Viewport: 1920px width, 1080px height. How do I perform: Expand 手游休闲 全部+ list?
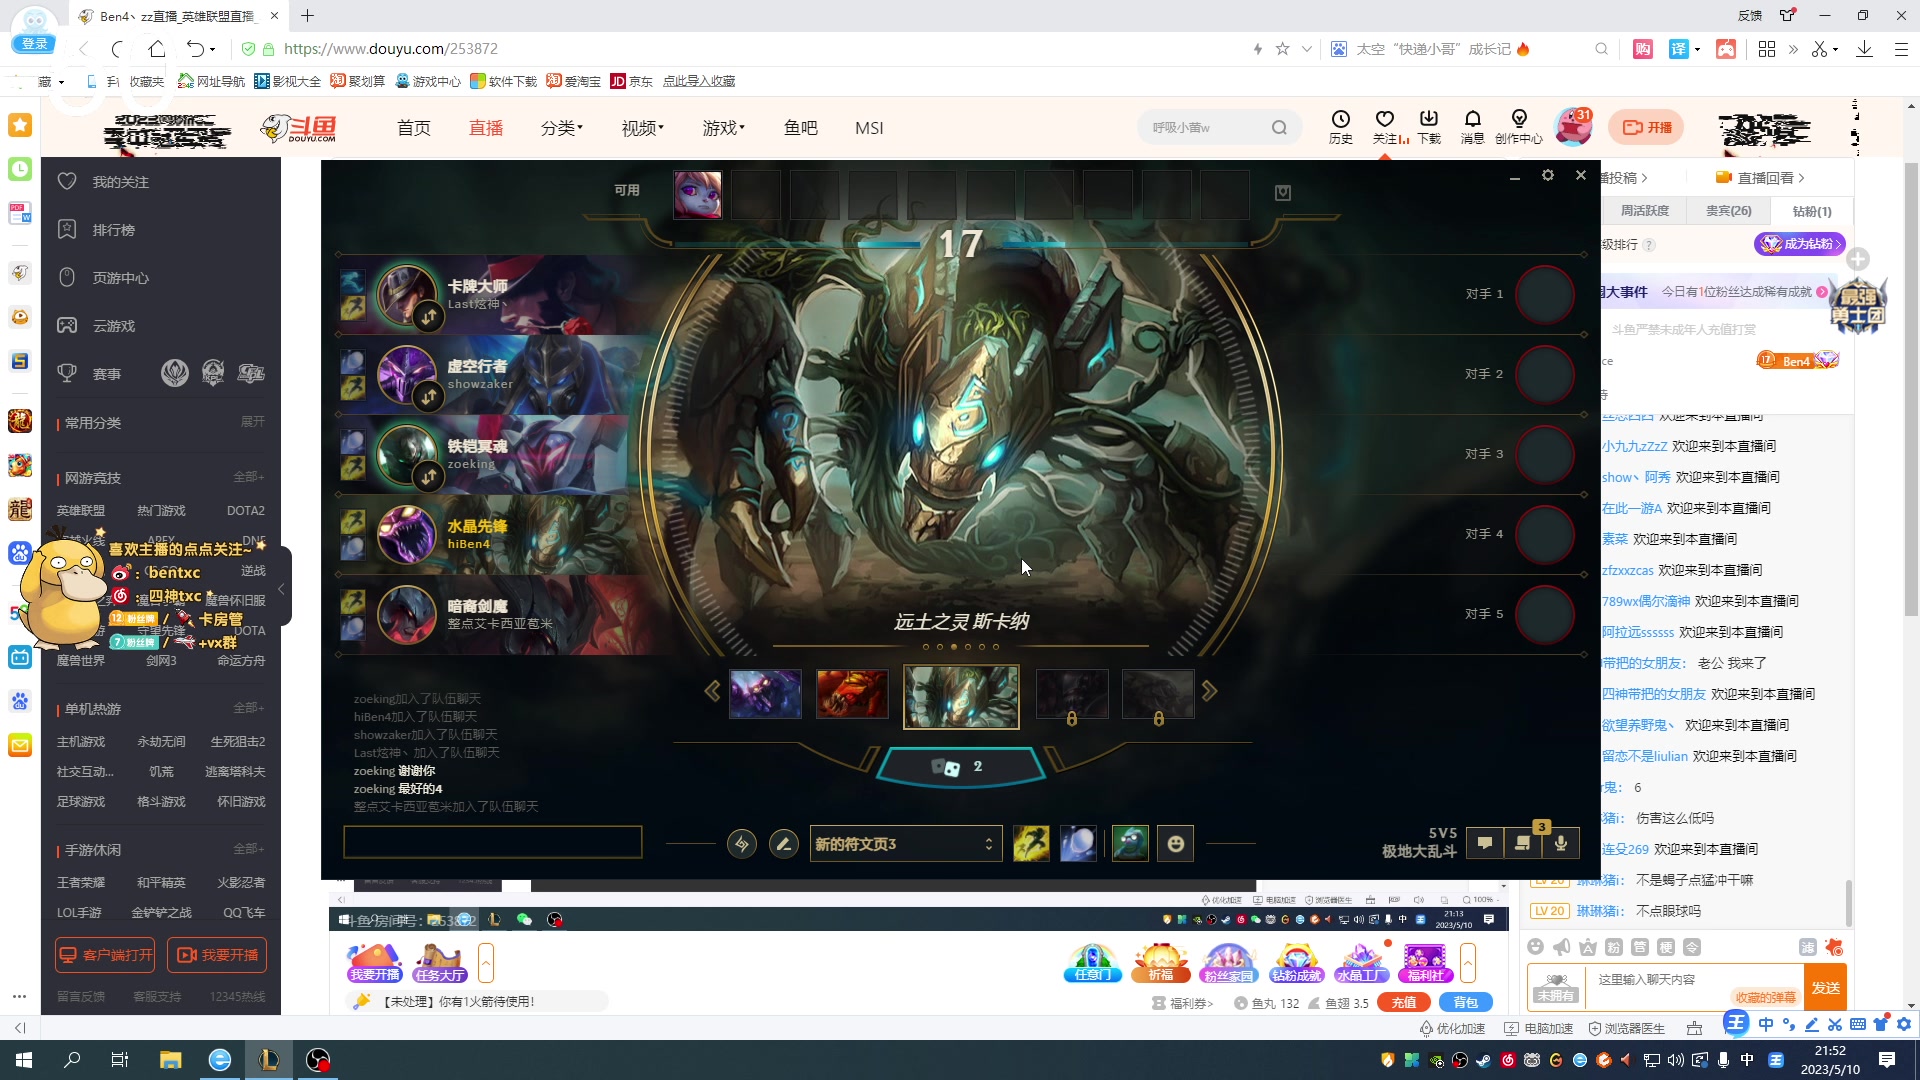point(249,849)
